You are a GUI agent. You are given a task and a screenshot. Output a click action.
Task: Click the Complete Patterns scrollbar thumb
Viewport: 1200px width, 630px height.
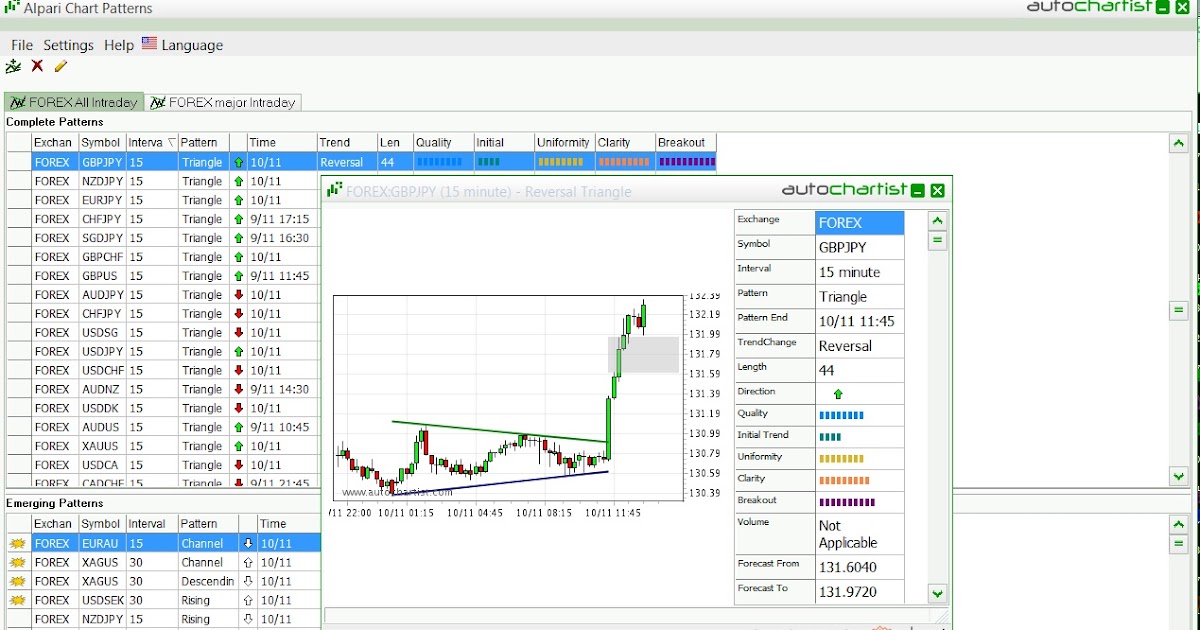tap(1178, 311)
